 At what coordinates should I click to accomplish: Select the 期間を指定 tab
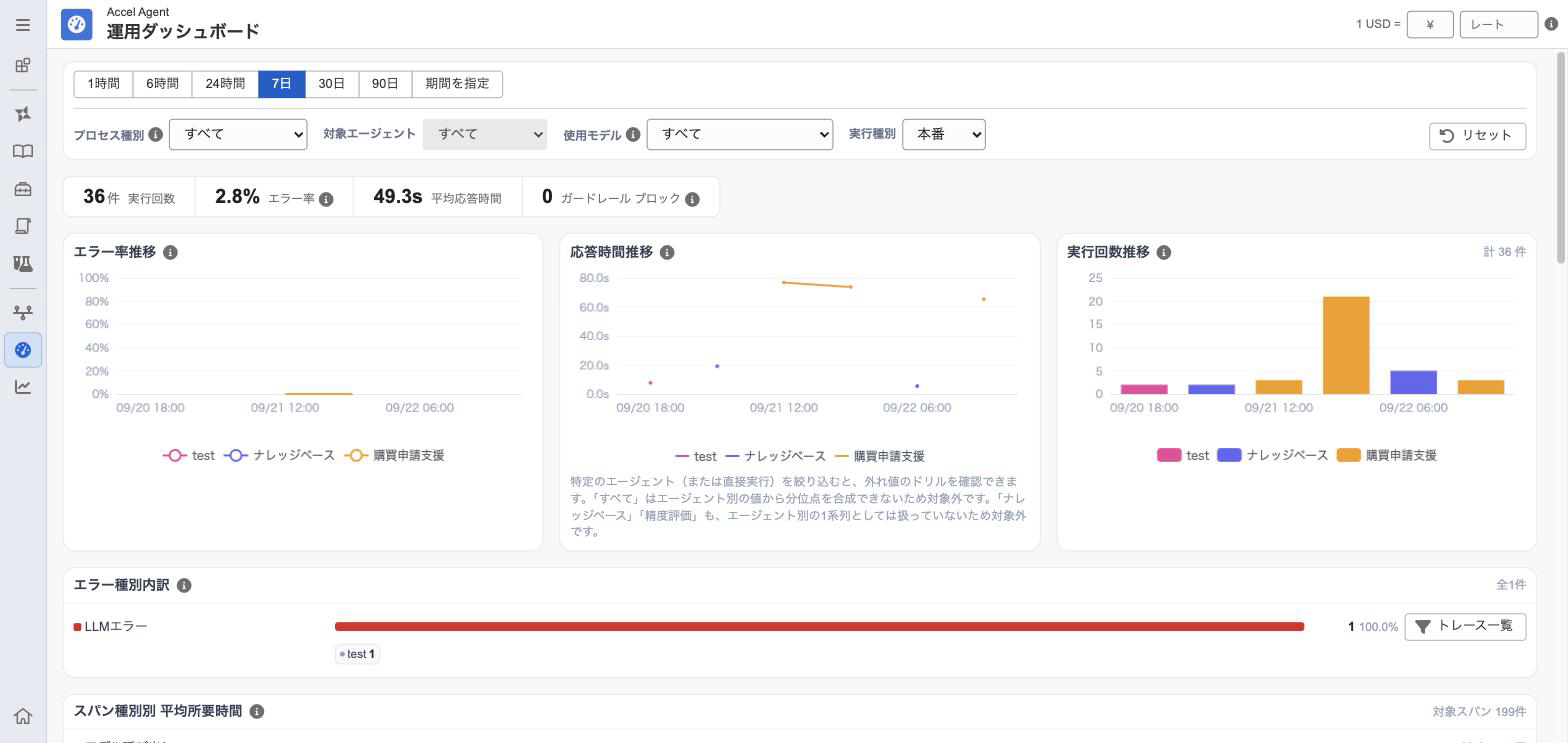457,84
